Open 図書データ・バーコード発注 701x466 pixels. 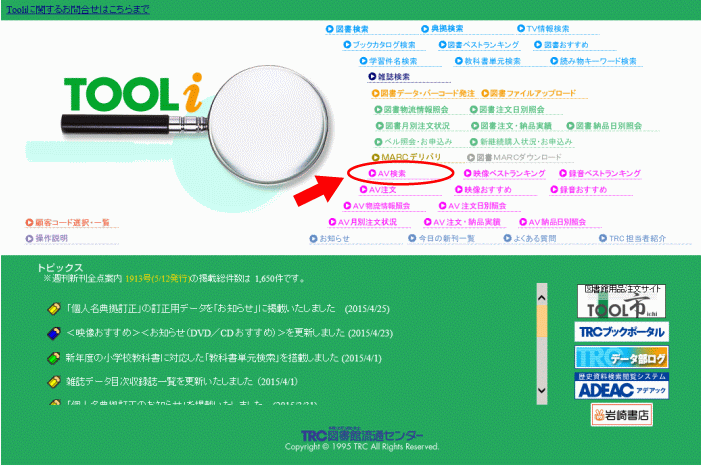427,93
